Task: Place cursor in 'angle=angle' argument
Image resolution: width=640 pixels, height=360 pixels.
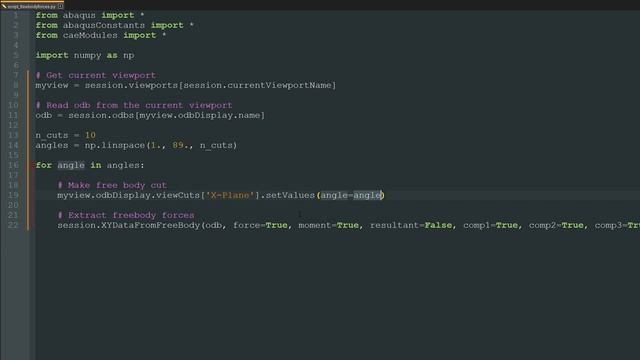Action: point(351,195)
